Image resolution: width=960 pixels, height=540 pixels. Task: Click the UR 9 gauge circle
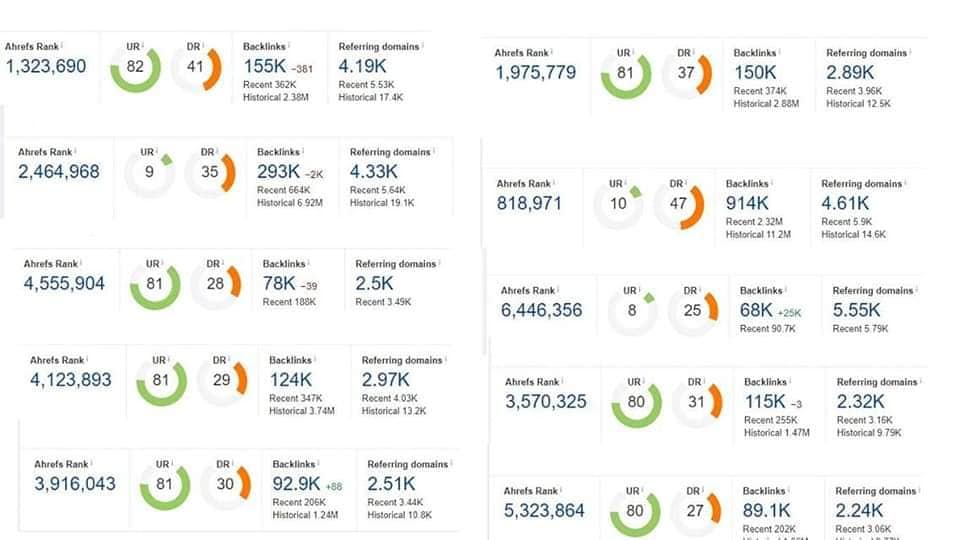(149, 173)
